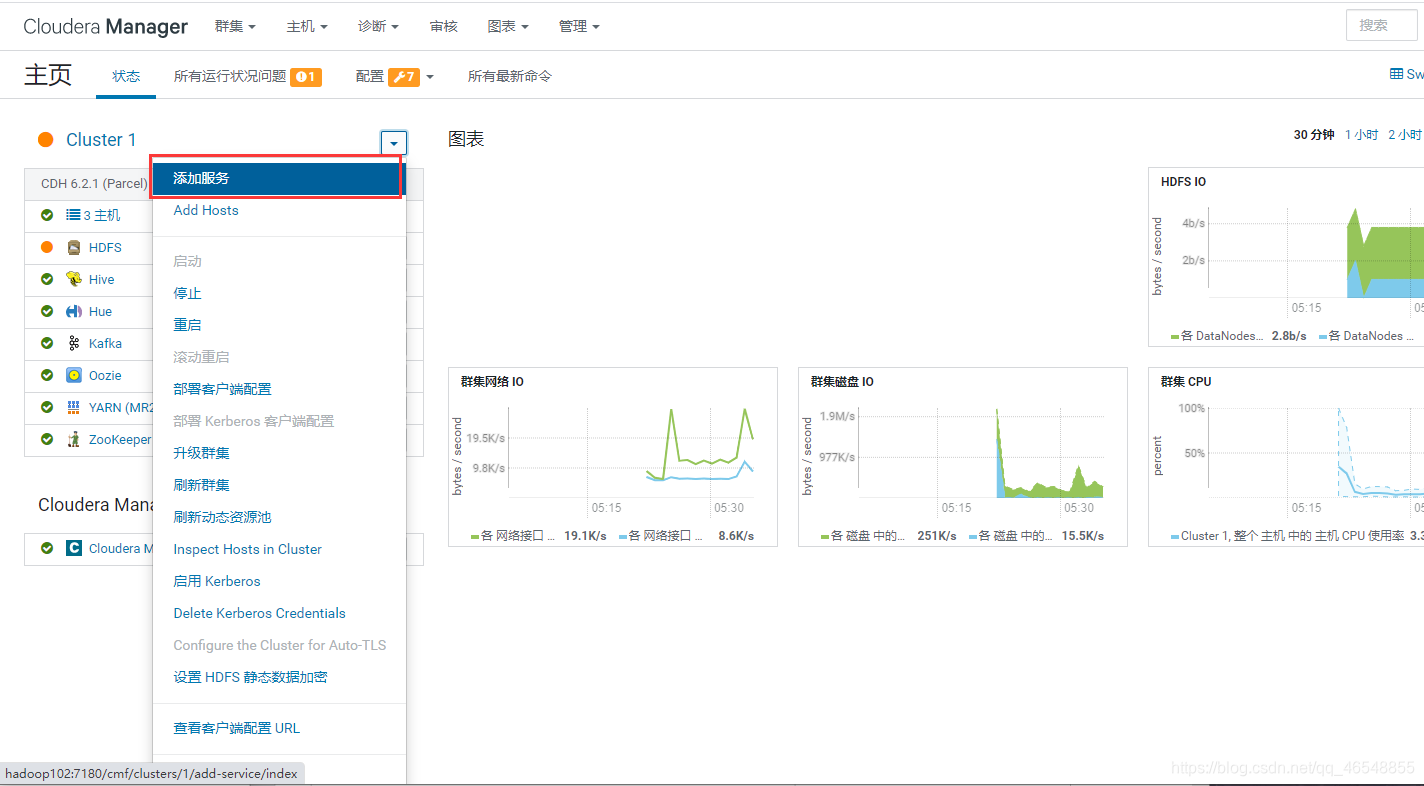Screen dimensions: 1424x786
Task: Click the Cloudera Management Service C icon
Action: (73, 548)
